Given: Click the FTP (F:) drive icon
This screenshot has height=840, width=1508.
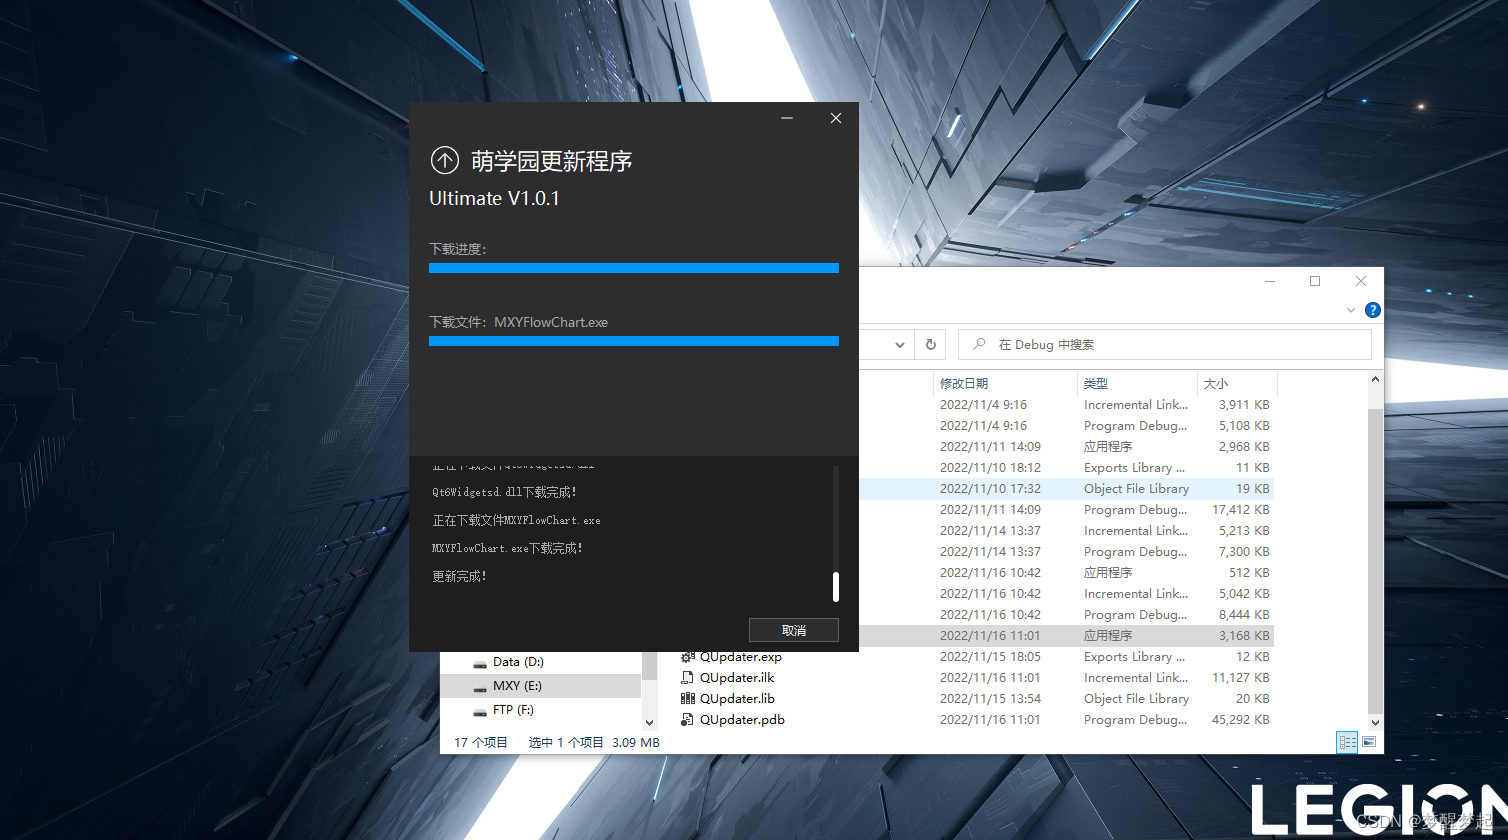Looking at the screenshot, I should pos(480,710).
